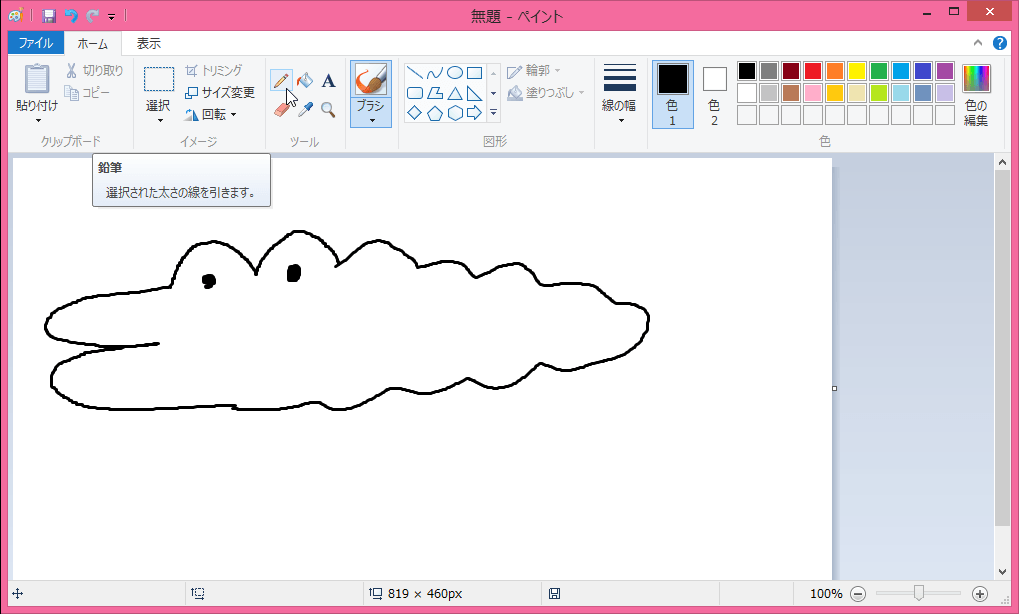Viewport: 1019px width, 614px height.
Task: Open the 塗りつぶし fill dropdown
Action: tap(546, 93)
